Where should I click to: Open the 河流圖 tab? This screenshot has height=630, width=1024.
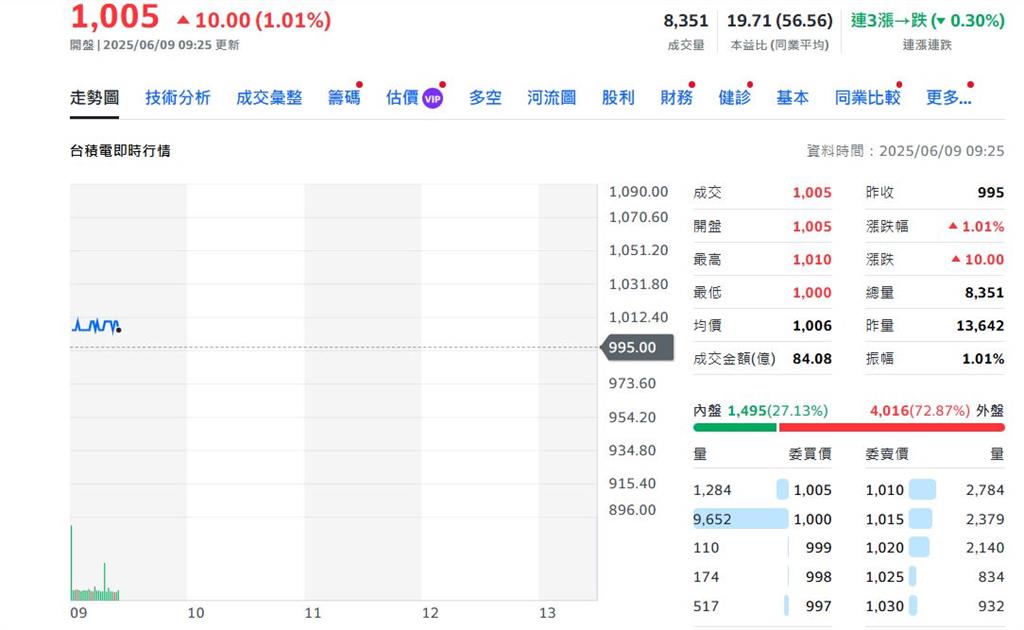coord(552,98)
